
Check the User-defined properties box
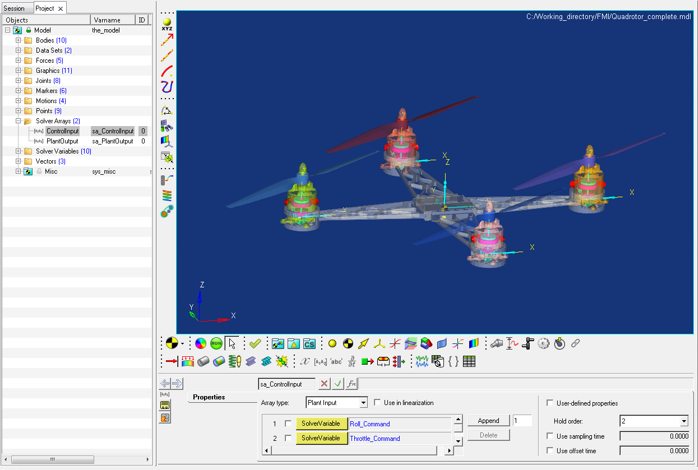(x=550, y=403)
